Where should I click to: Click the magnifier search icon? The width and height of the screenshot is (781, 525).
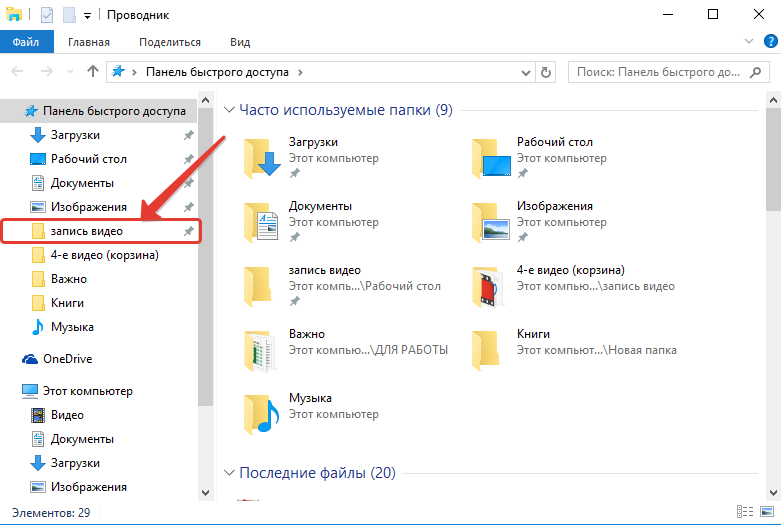click(755, 72)
